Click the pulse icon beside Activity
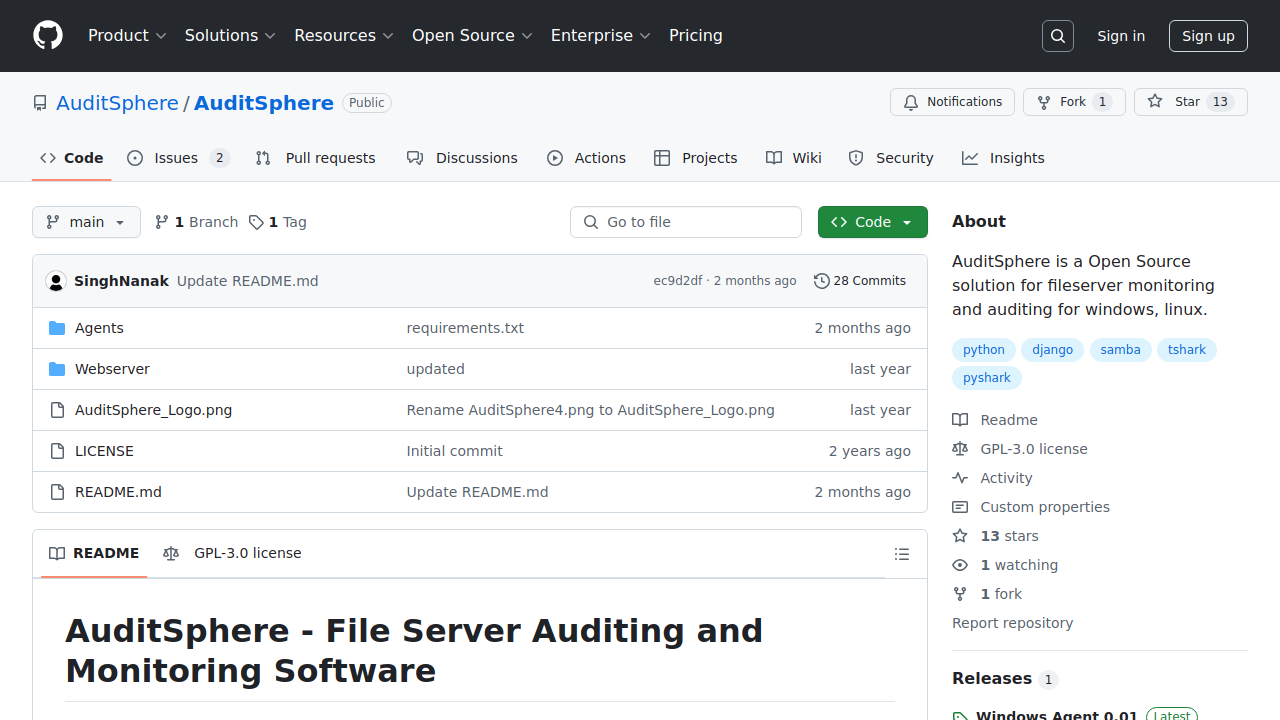The height and width of the screenshot is (720, 1280). coord(960,478)
